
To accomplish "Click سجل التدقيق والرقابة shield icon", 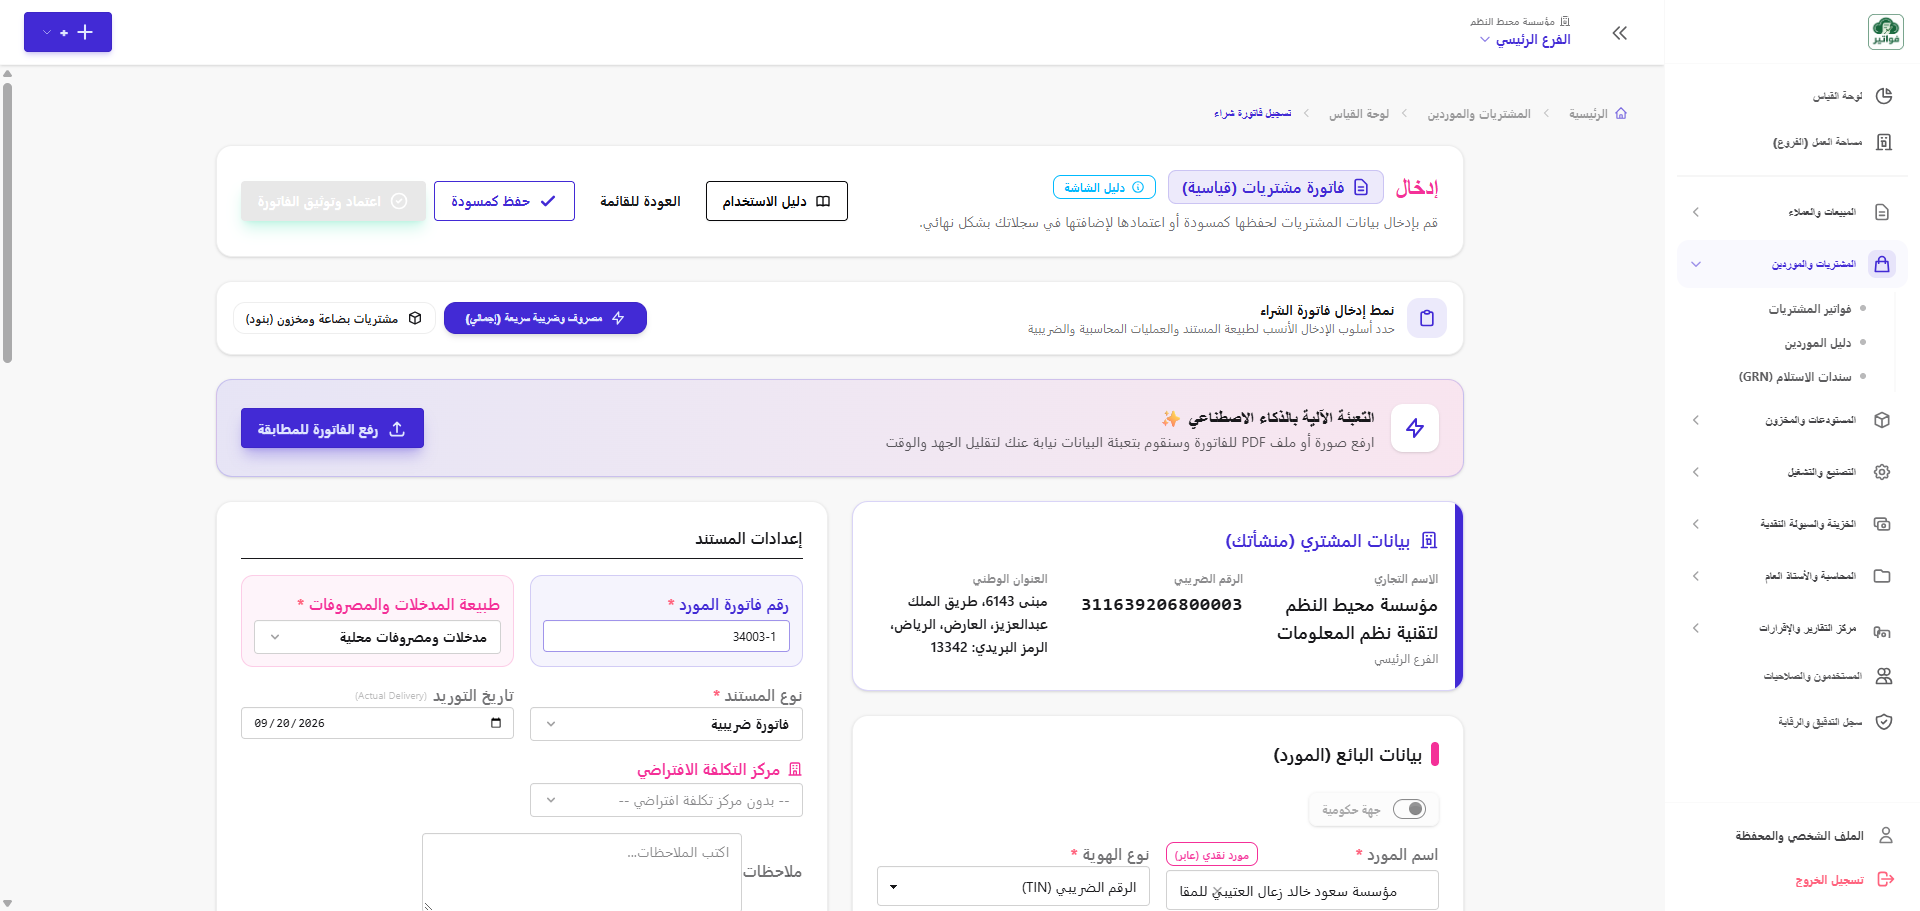I will (x=1884, y=722).
